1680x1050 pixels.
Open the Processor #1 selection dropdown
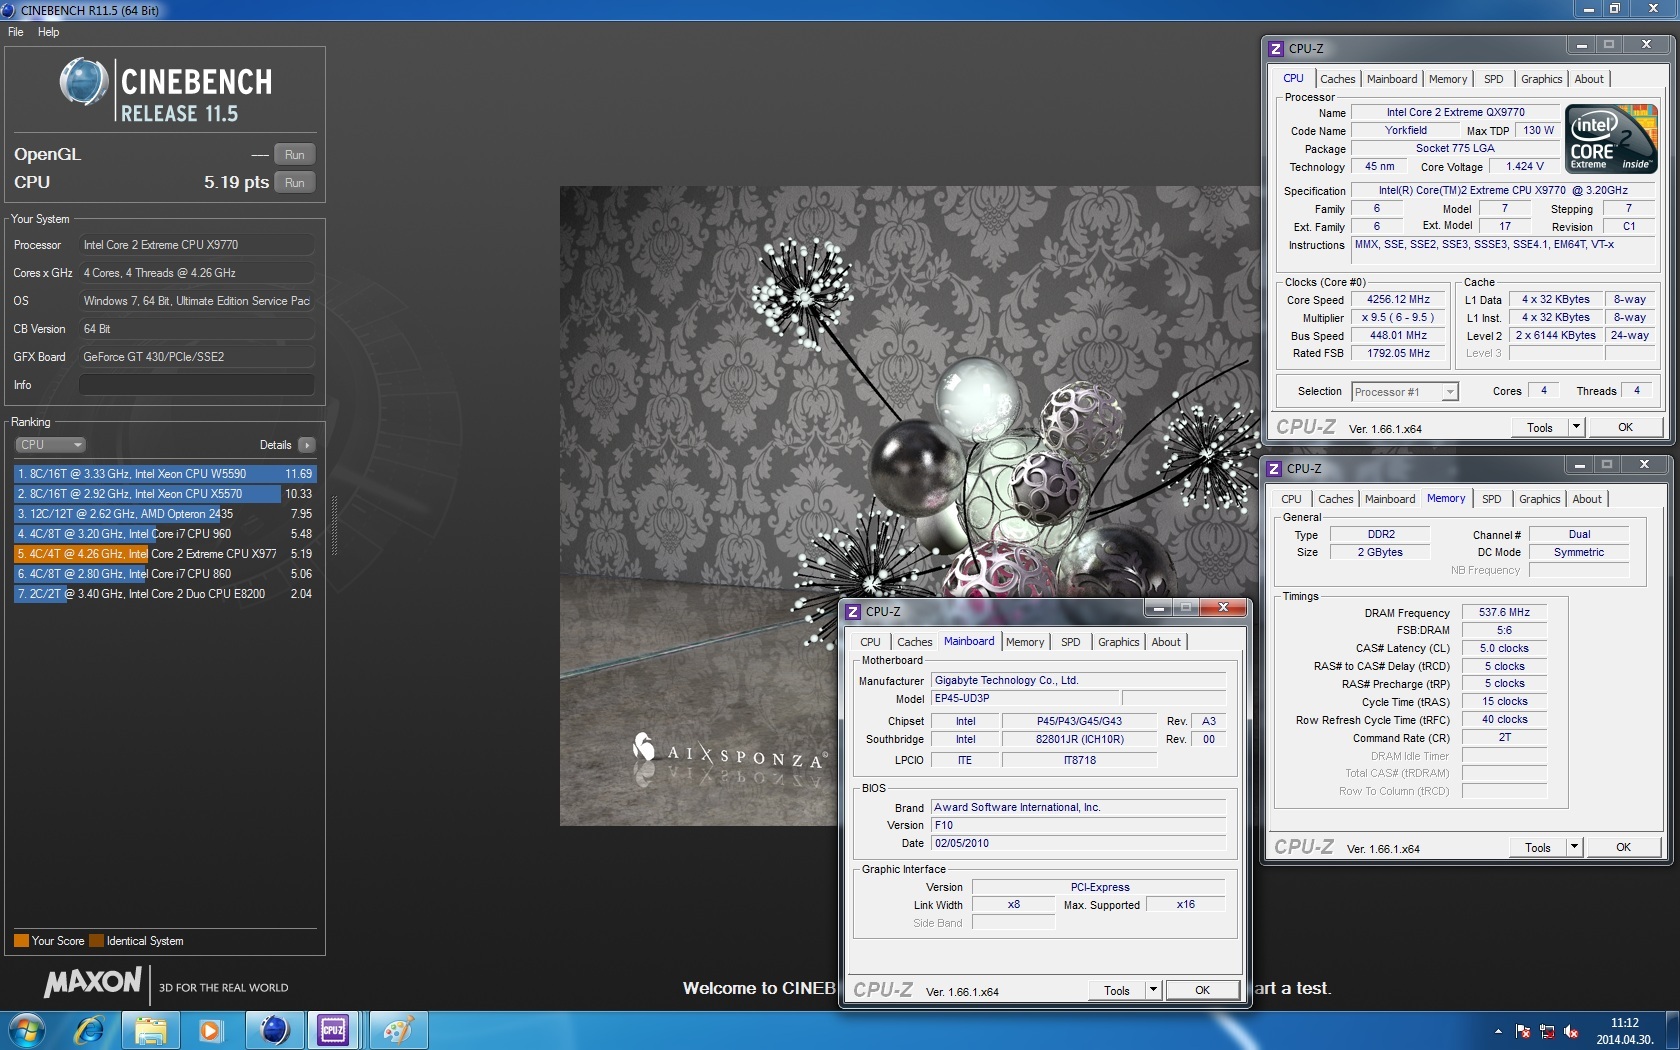pos(1405,392)
